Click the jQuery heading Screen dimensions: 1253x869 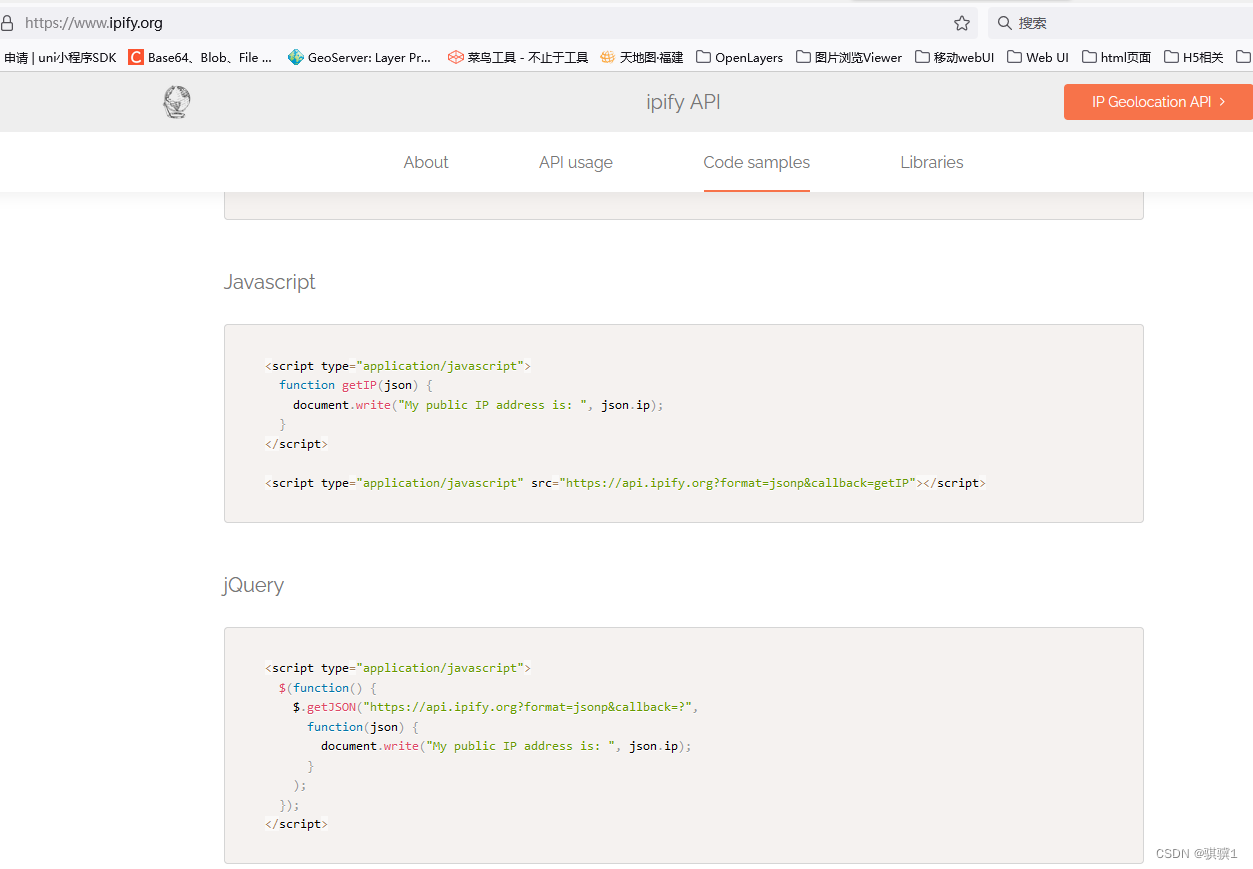click(x=254, y=585)
